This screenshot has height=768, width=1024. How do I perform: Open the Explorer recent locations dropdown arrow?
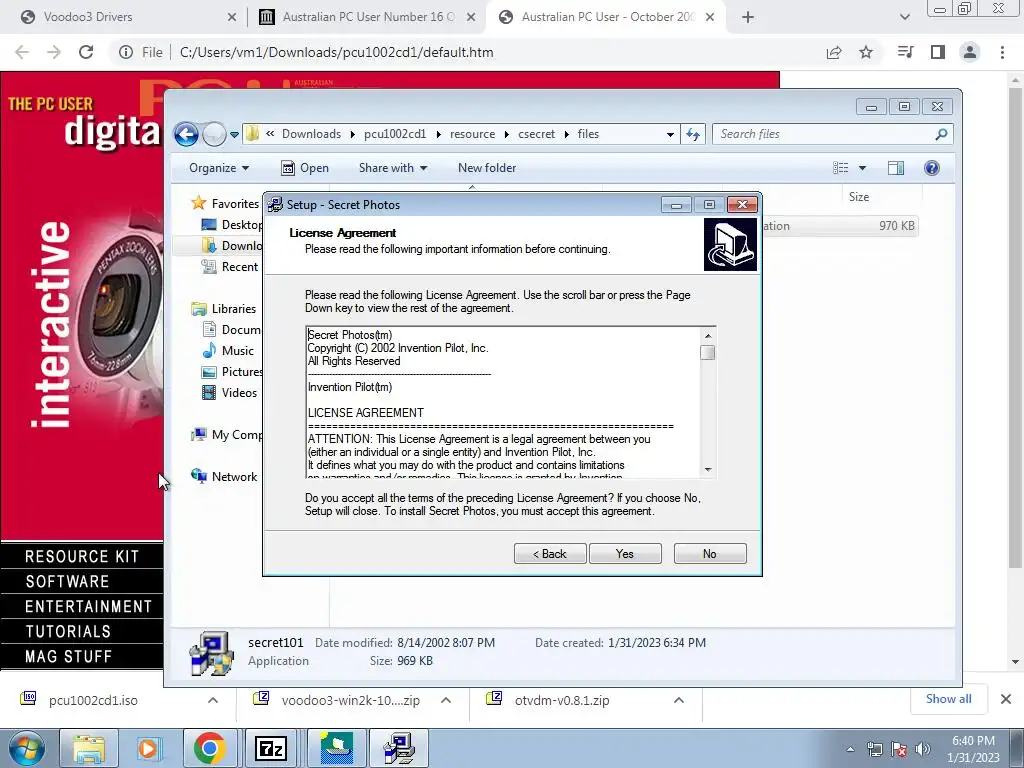[x=234, y=135]
